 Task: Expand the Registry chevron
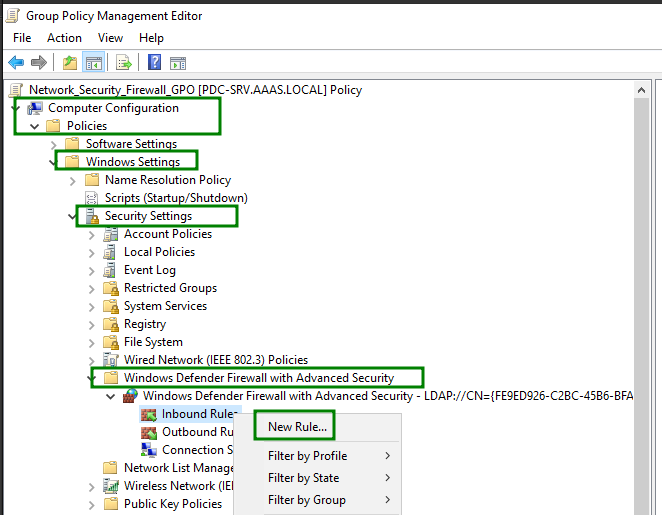click(x=92, y=325)
